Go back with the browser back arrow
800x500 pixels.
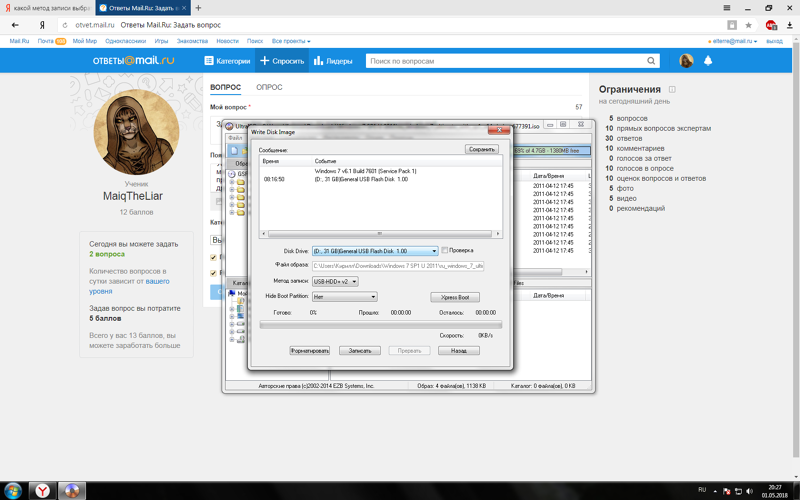click(15, 25)
